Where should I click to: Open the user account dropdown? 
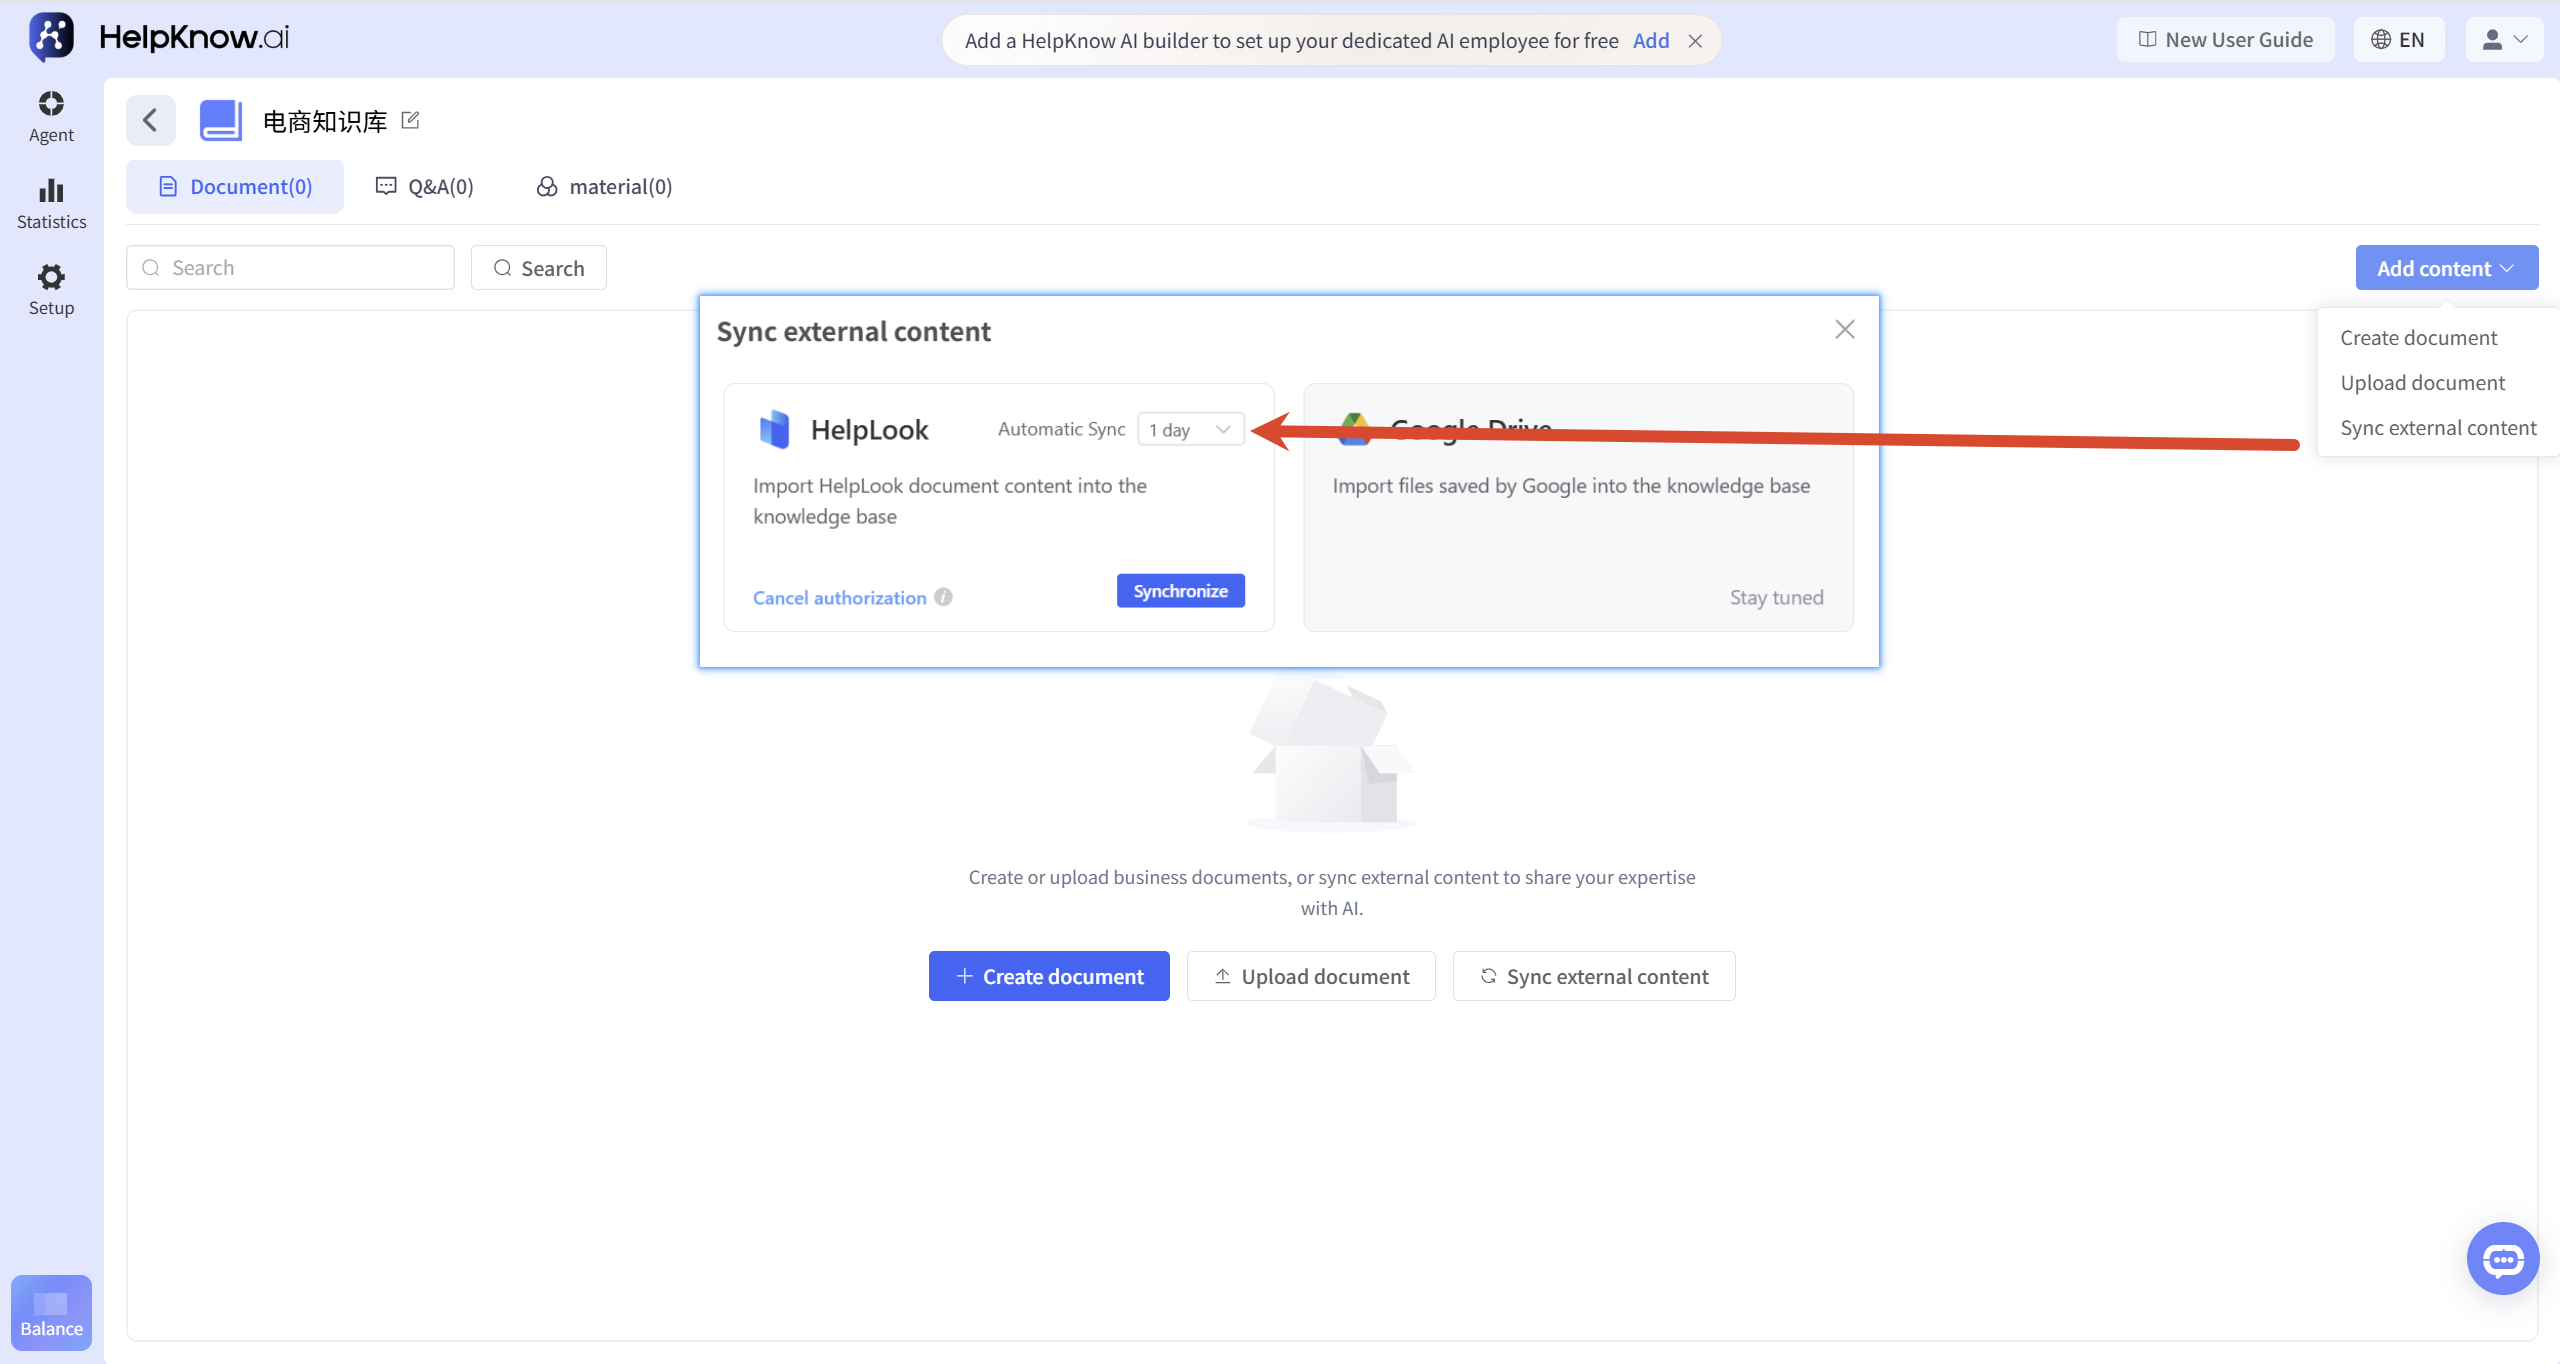click(x=2503, y=40)
